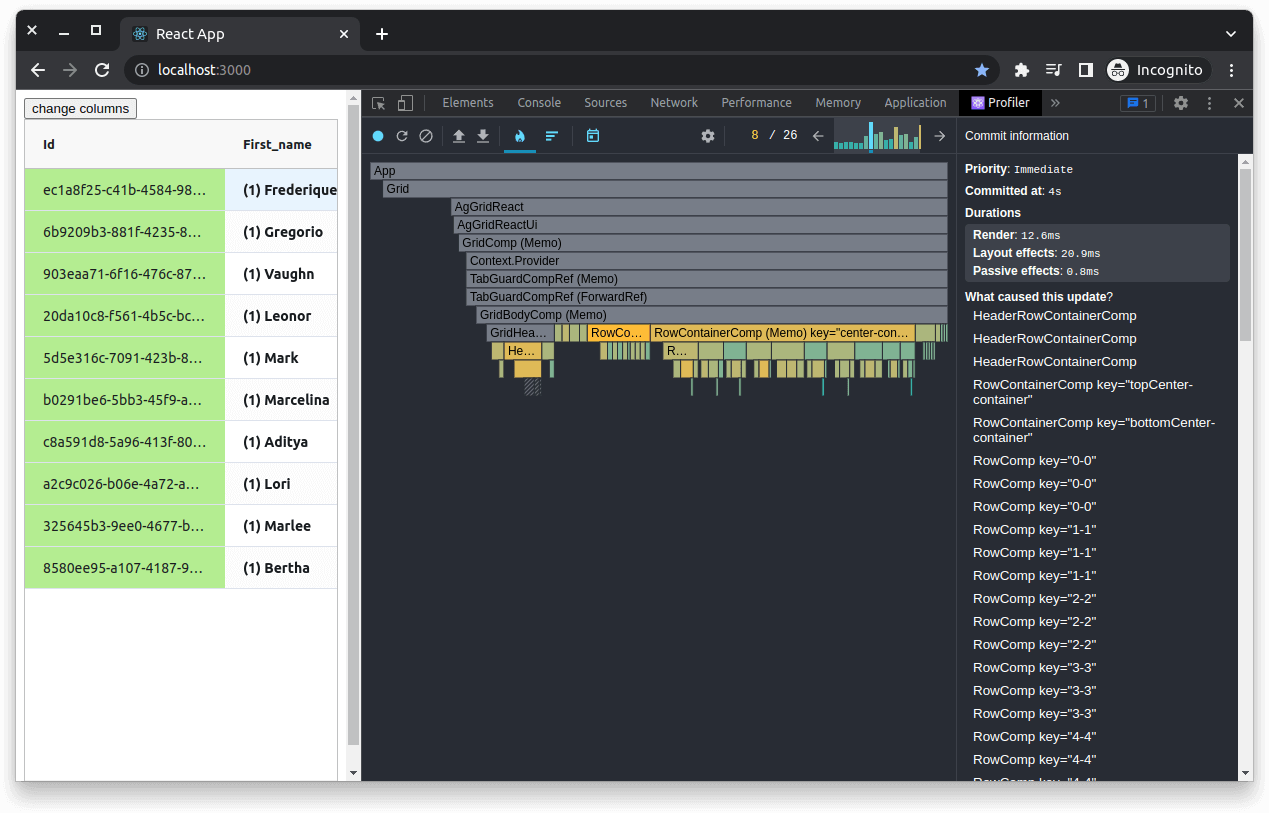
Task: Clear profiling data
Action: tap(426, 136)
